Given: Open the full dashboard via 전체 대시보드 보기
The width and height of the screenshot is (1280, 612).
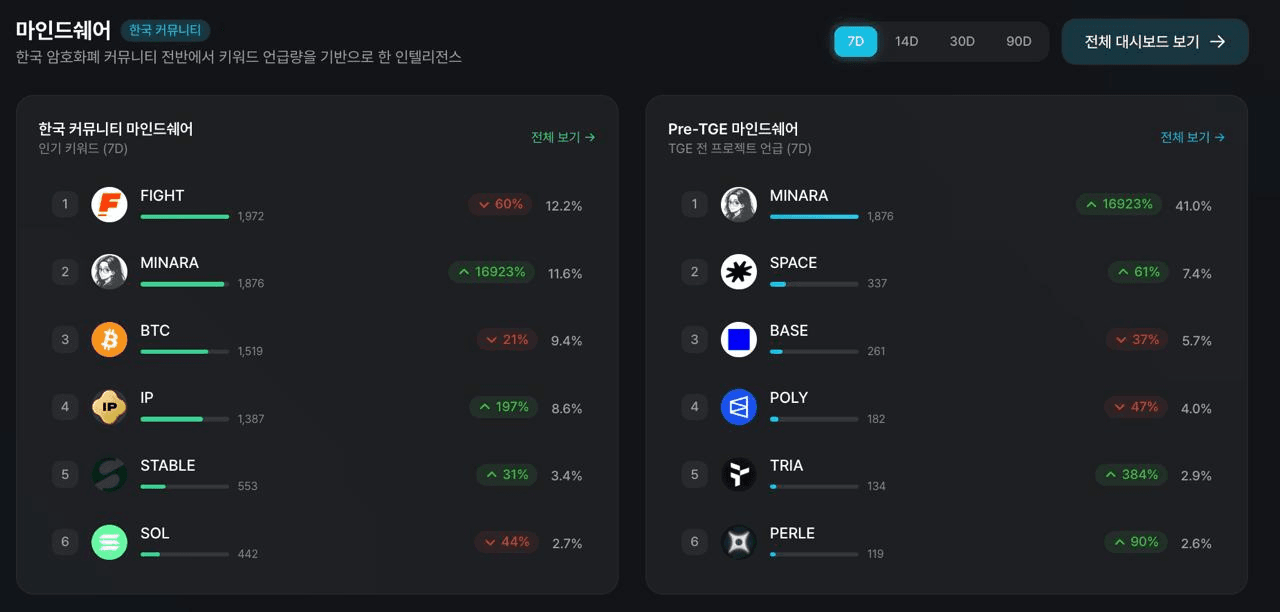Looking at the screenshot, I should pyautogui.click(x=1154, y=42).
